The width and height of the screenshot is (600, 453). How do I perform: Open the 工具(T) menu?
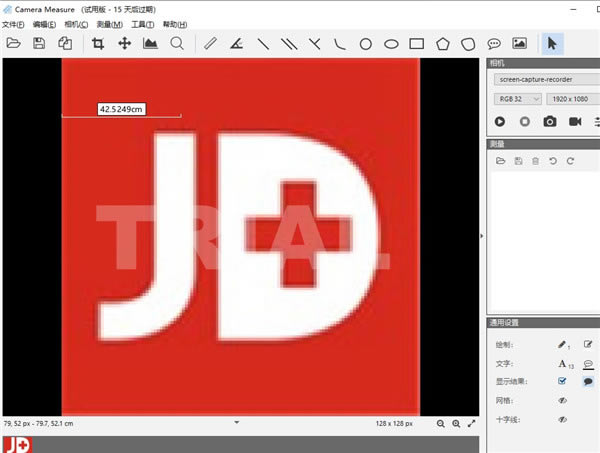pyautogui.click(x=143, y=24)
